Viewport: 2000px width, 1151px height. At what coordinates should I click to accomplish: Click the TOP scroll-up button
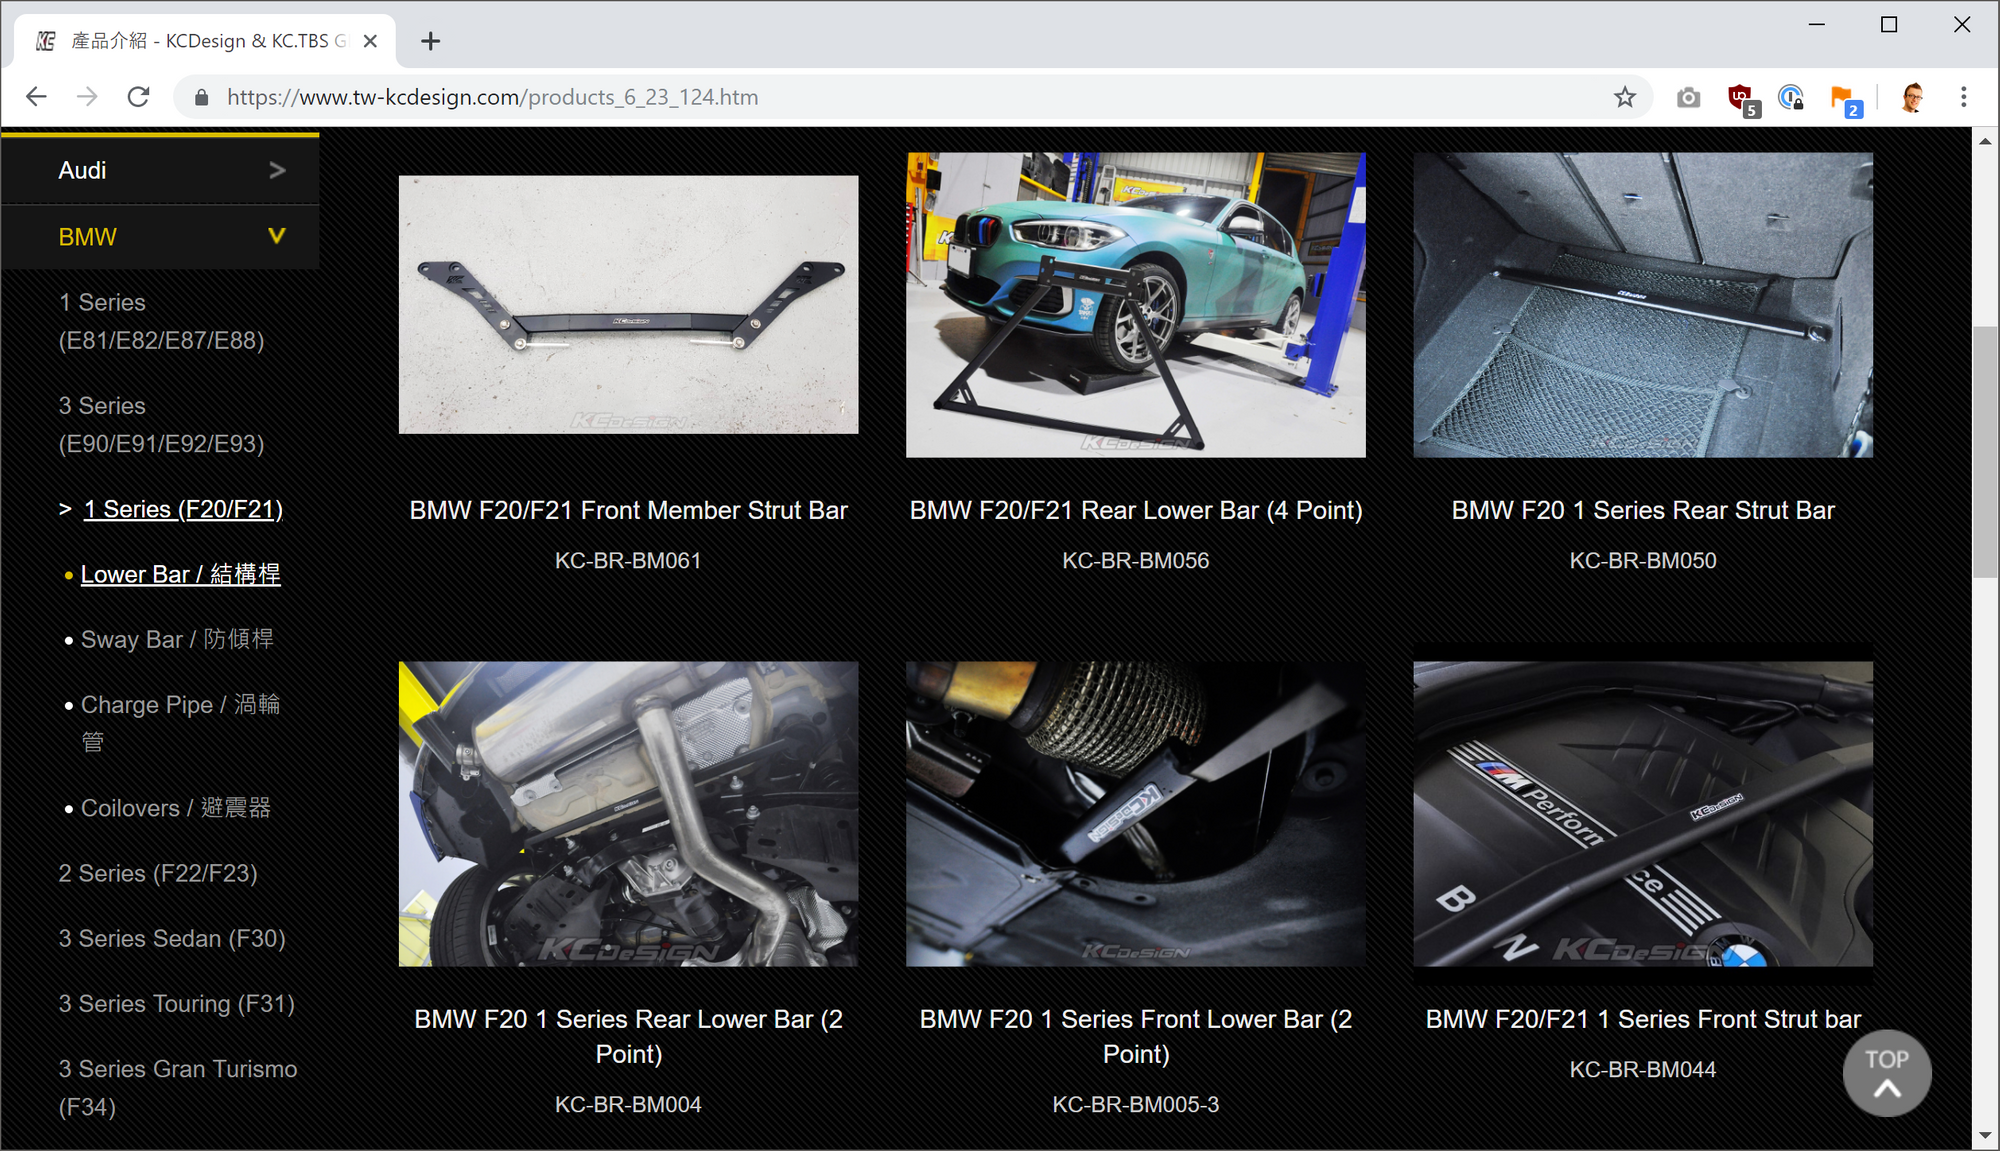pos(1886,1073)
